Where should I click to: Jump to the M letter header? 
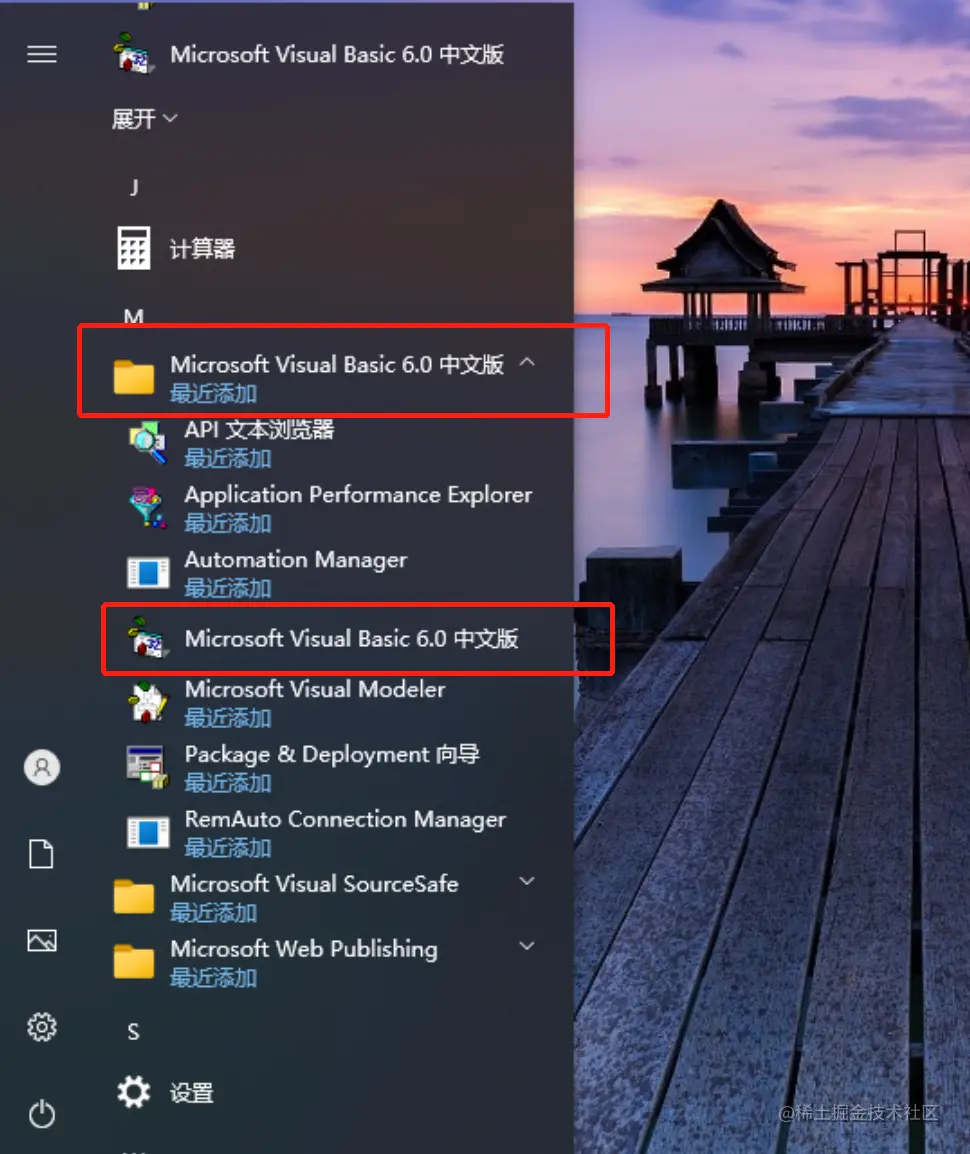[133, 316]
